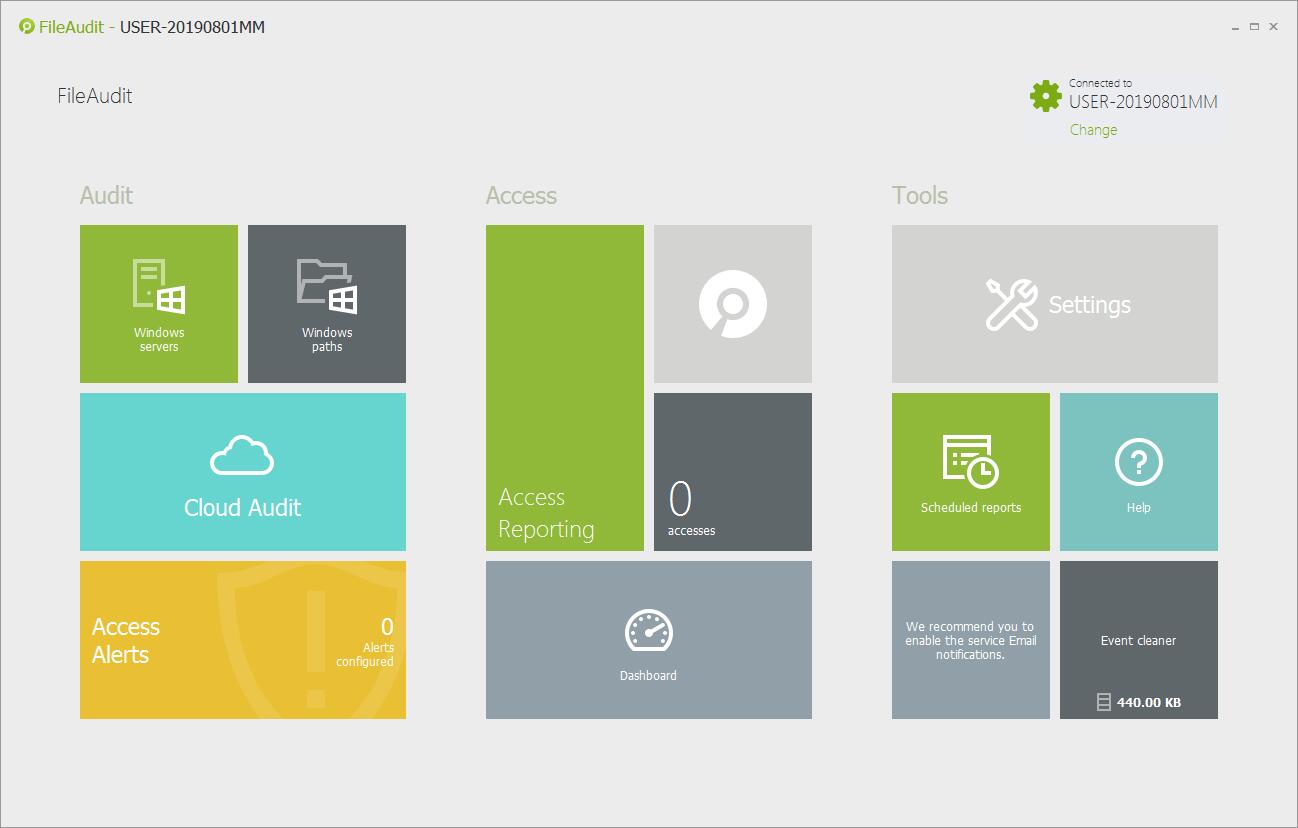Open the Windows paths tile
The image size is (1298, 828).
pos(327,304)
